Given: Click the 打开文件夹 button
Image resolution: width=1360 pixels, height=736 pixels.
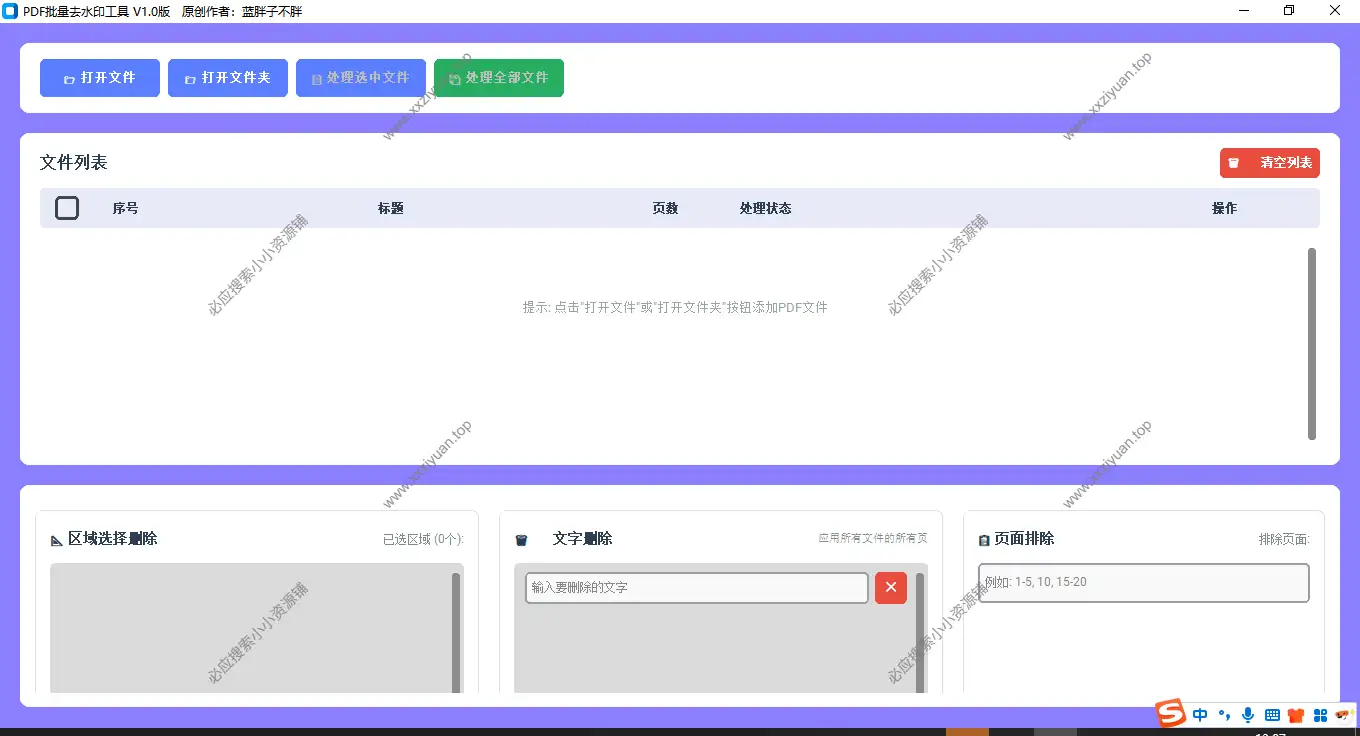Looking at the screenshot, I should 227,77.
